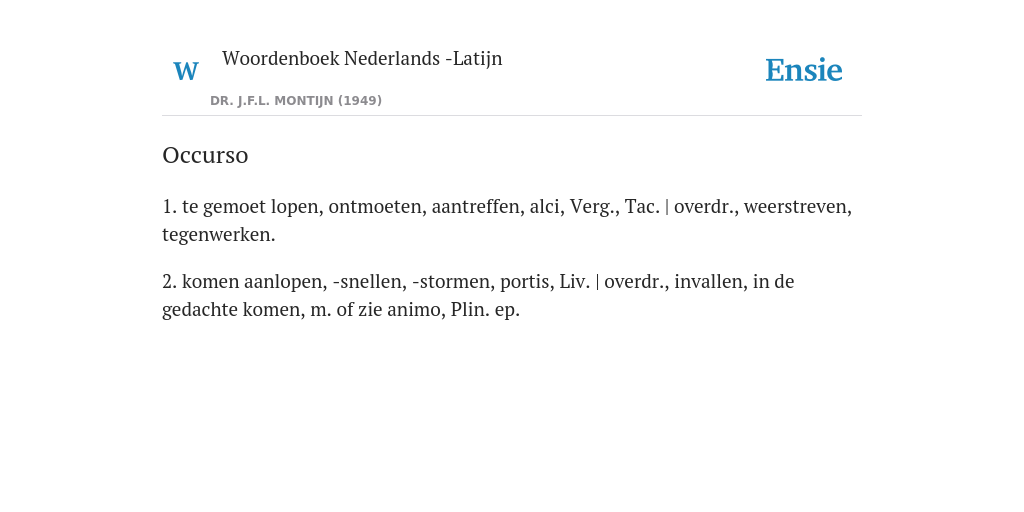The image size is (1024, 512).
Task: Click the second definition paragraph
Action: [478, 295]
